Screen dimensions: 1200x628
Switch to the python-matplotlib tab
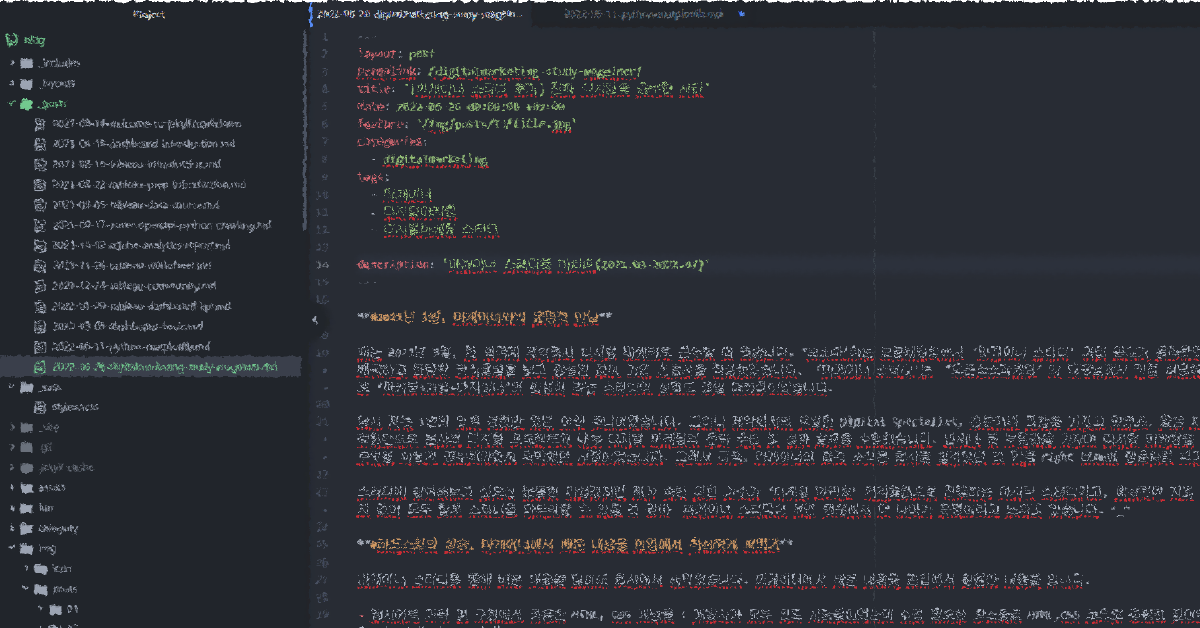click(642, 16)
